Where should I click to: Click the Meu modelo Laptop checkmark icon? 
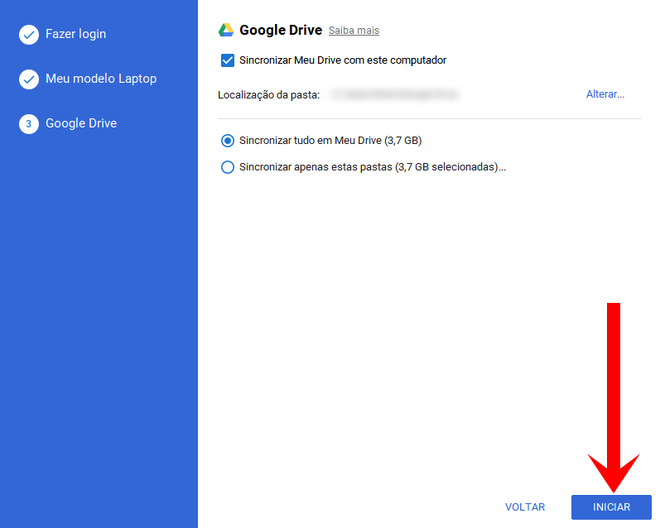click(29, 79)
